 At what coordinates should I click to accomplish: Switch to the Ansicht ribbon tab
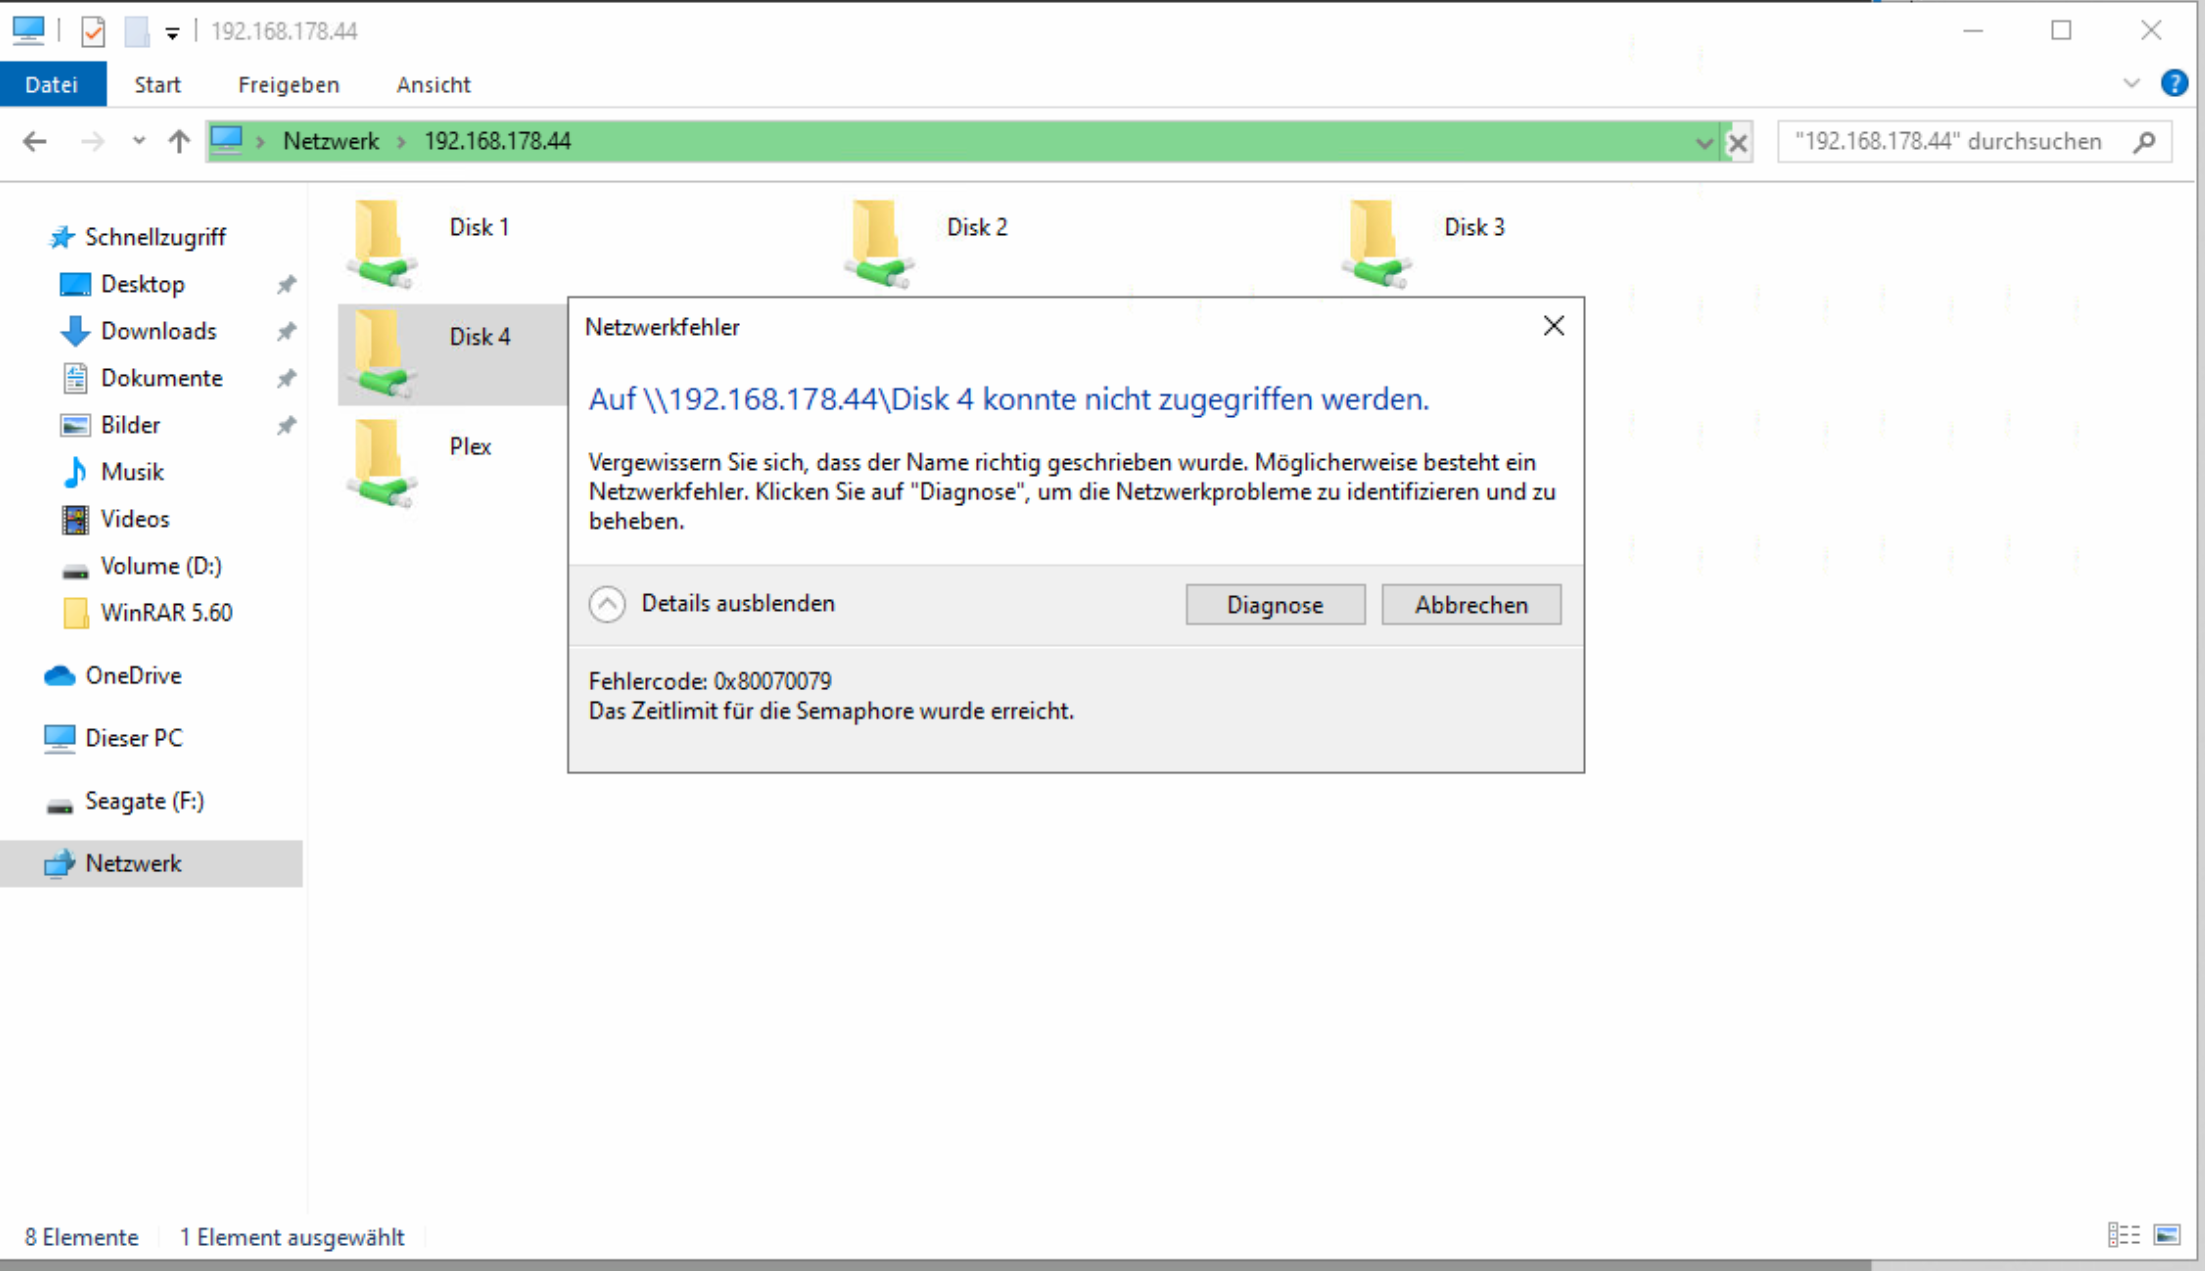click(433, 85)
